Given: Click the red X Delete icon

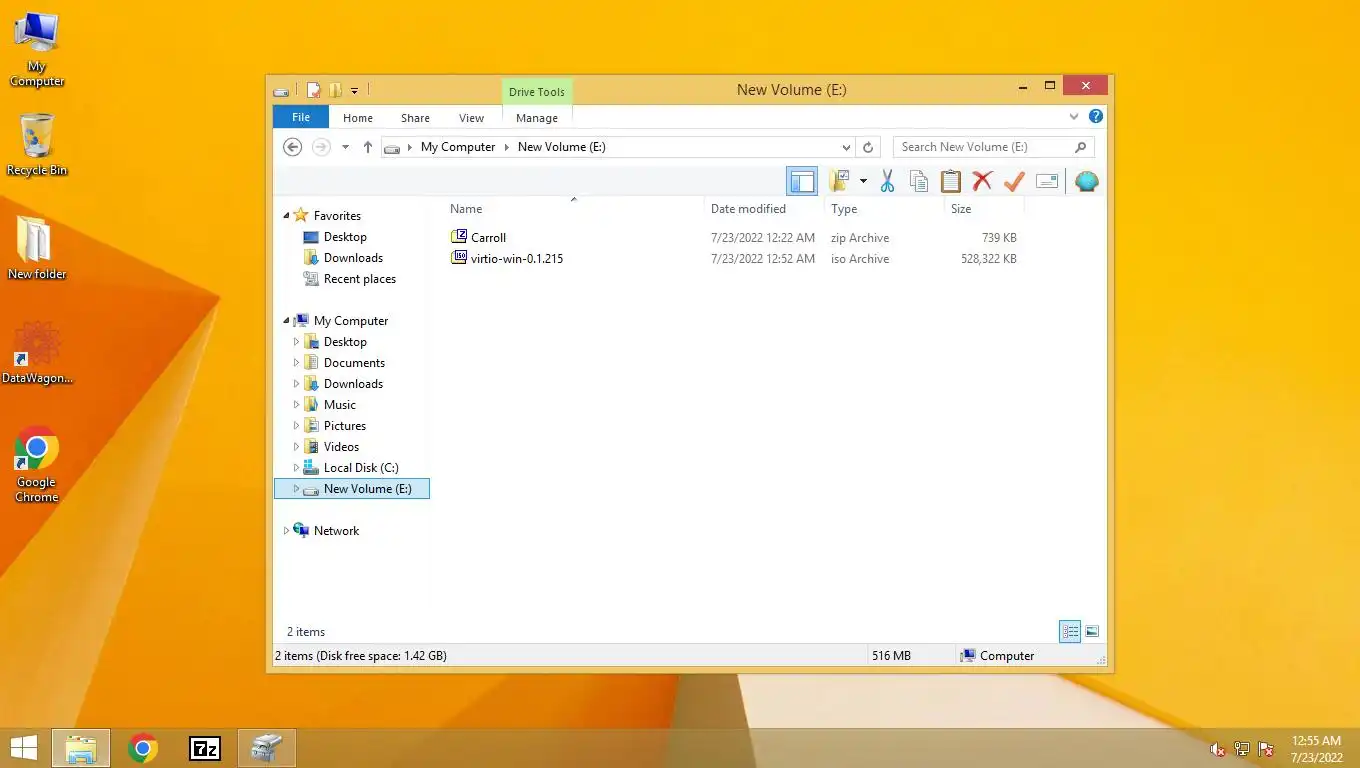Looking at the screenshot, I should pyautogui.click(x=982, y=181).
